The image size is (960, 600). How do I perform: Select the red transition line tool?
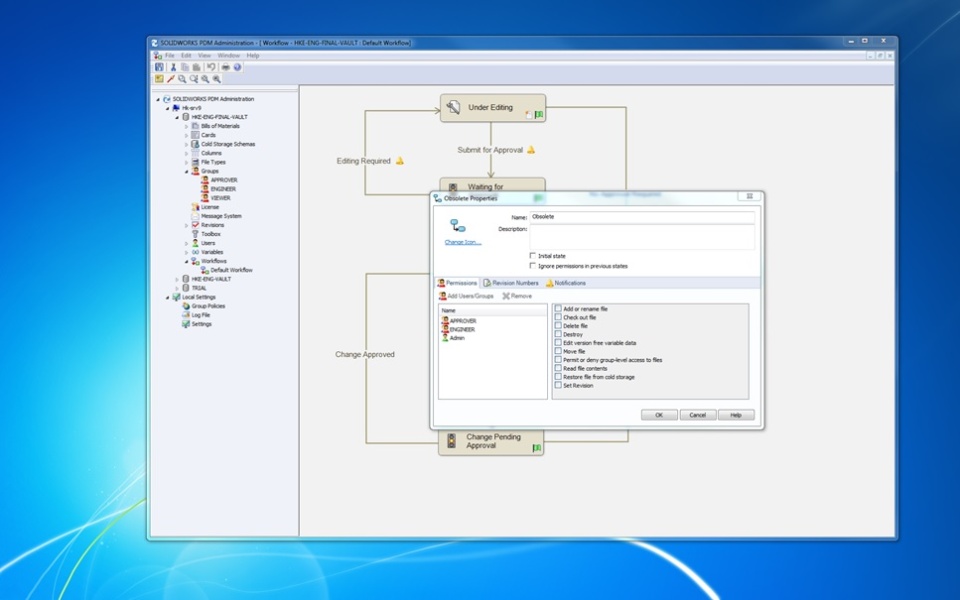(x=171, y=79)
